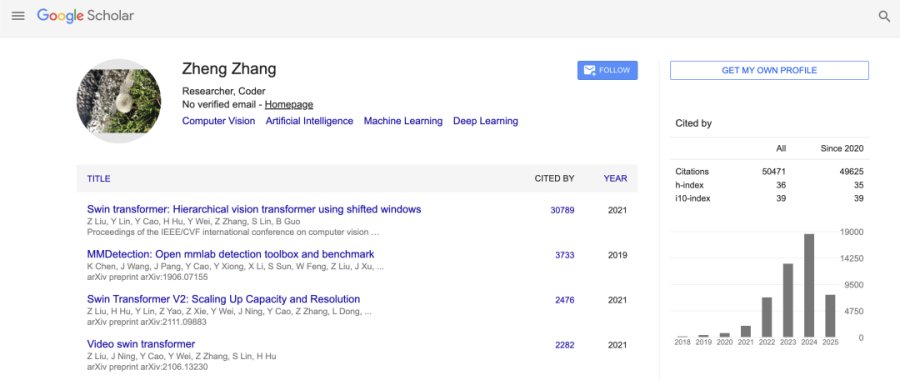
Task: Follow Zheng Zhang's profile
Action: click(x=607, y=71)
